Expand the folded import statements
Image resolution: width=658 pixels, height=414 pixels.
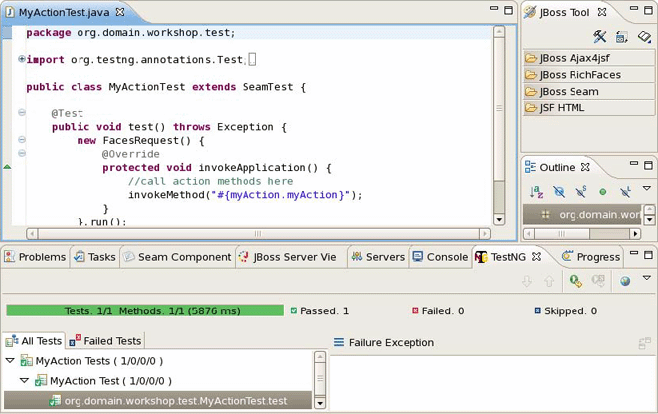point(22,59)
